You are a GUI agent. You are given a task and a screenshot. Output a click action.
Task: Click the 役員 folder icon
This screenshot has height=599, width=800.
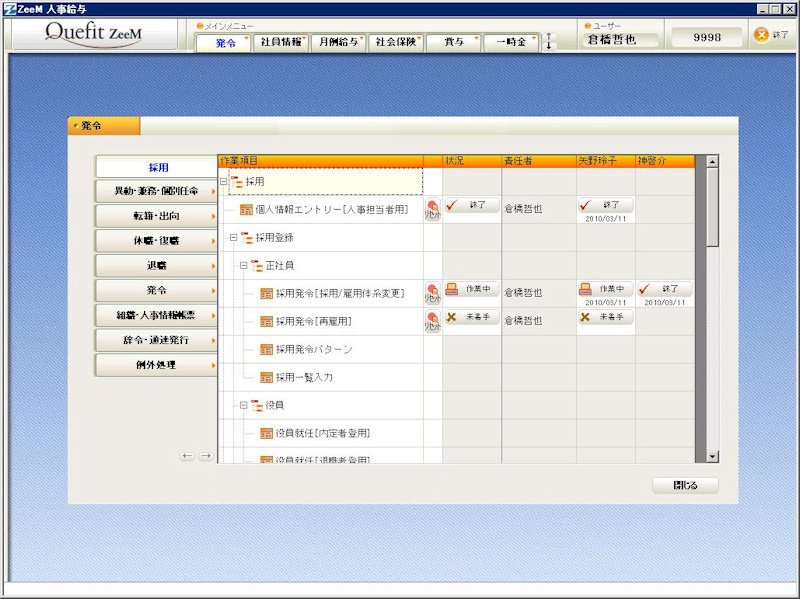257,406
